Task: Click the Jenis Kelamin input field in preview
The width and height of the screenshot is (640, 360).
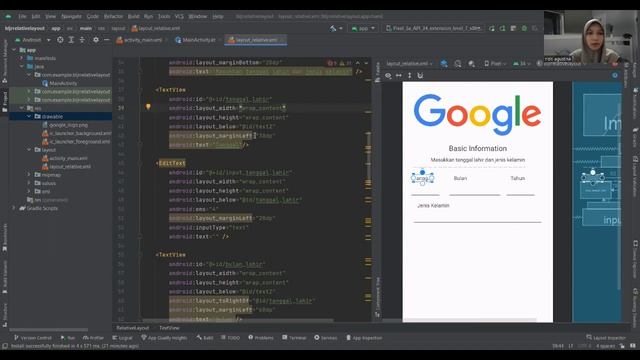Action: 477,217
